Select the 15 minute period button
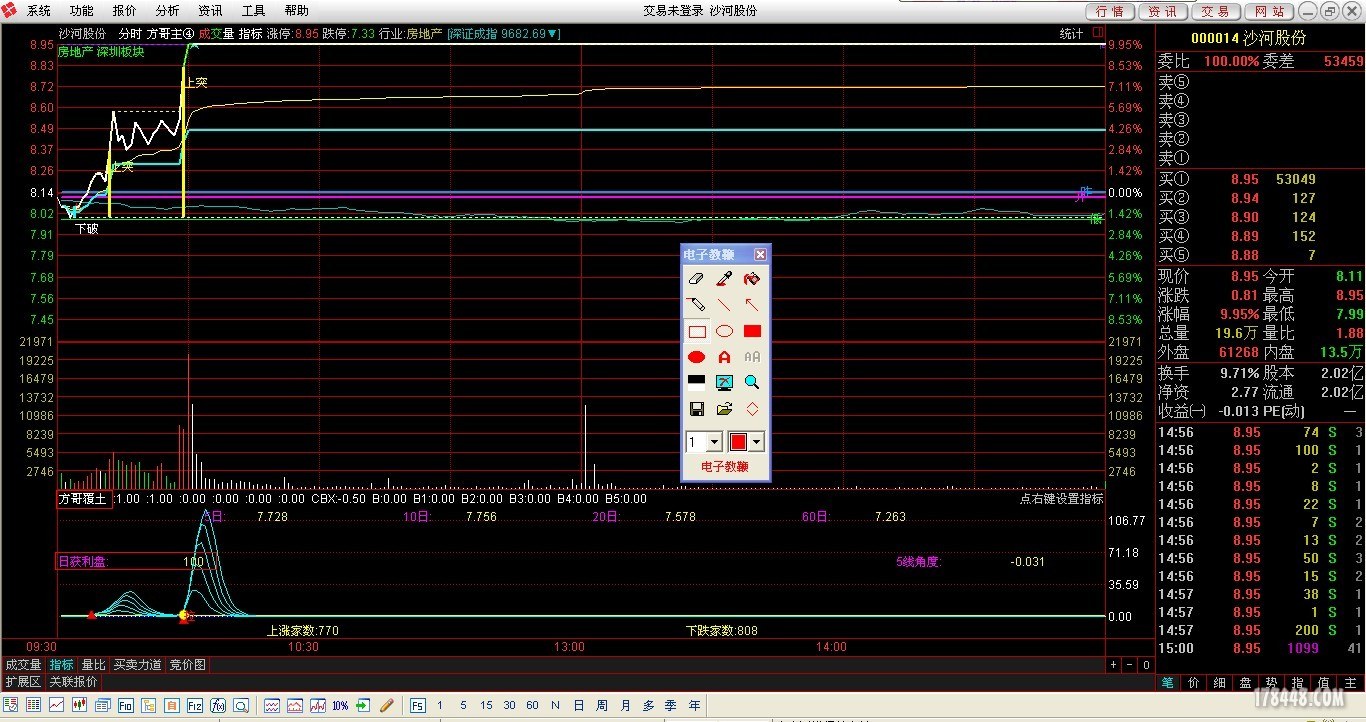Screen dimensions: 1366x722 coord(485,706)
